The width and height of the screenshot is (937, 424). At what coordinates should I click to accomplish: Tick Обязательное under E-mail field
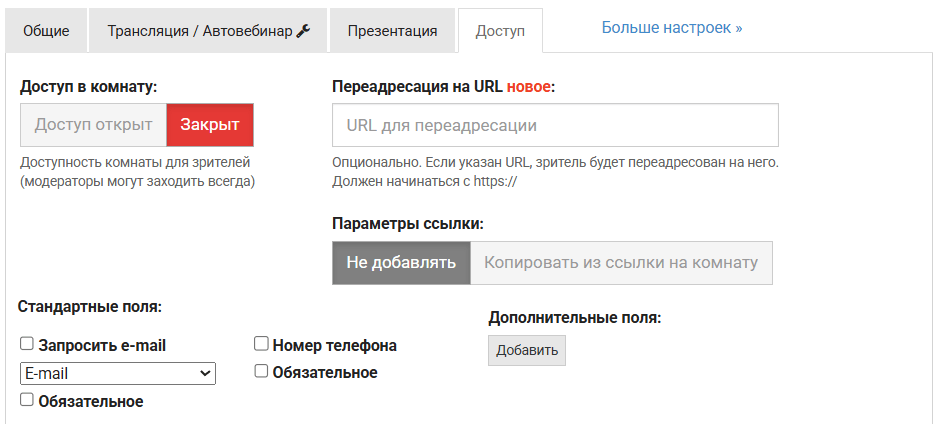[x=27, y=400]
